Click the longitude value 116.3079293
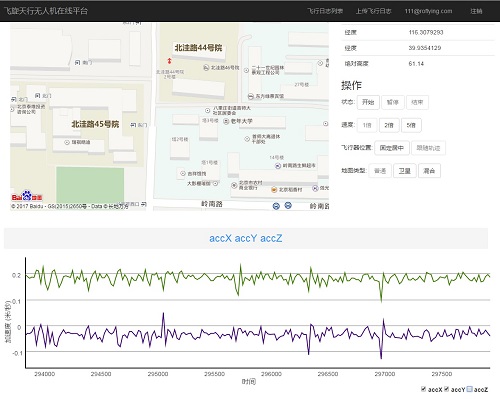The height and width of the screenshot is (399, 500). coord(426,32)
